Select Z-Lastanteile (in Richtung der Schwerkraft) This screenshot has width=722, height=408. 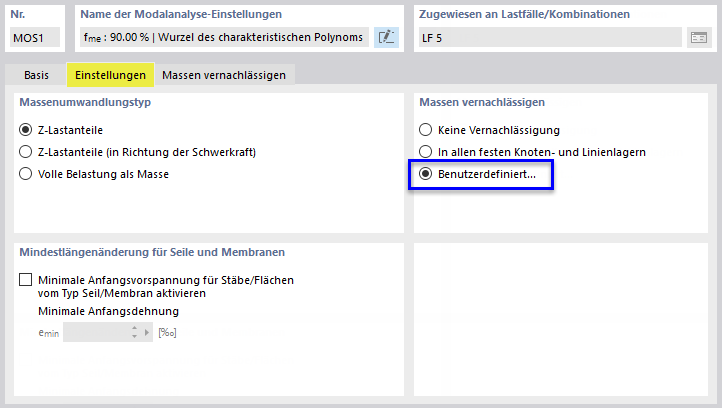click(x=25, y=152)
